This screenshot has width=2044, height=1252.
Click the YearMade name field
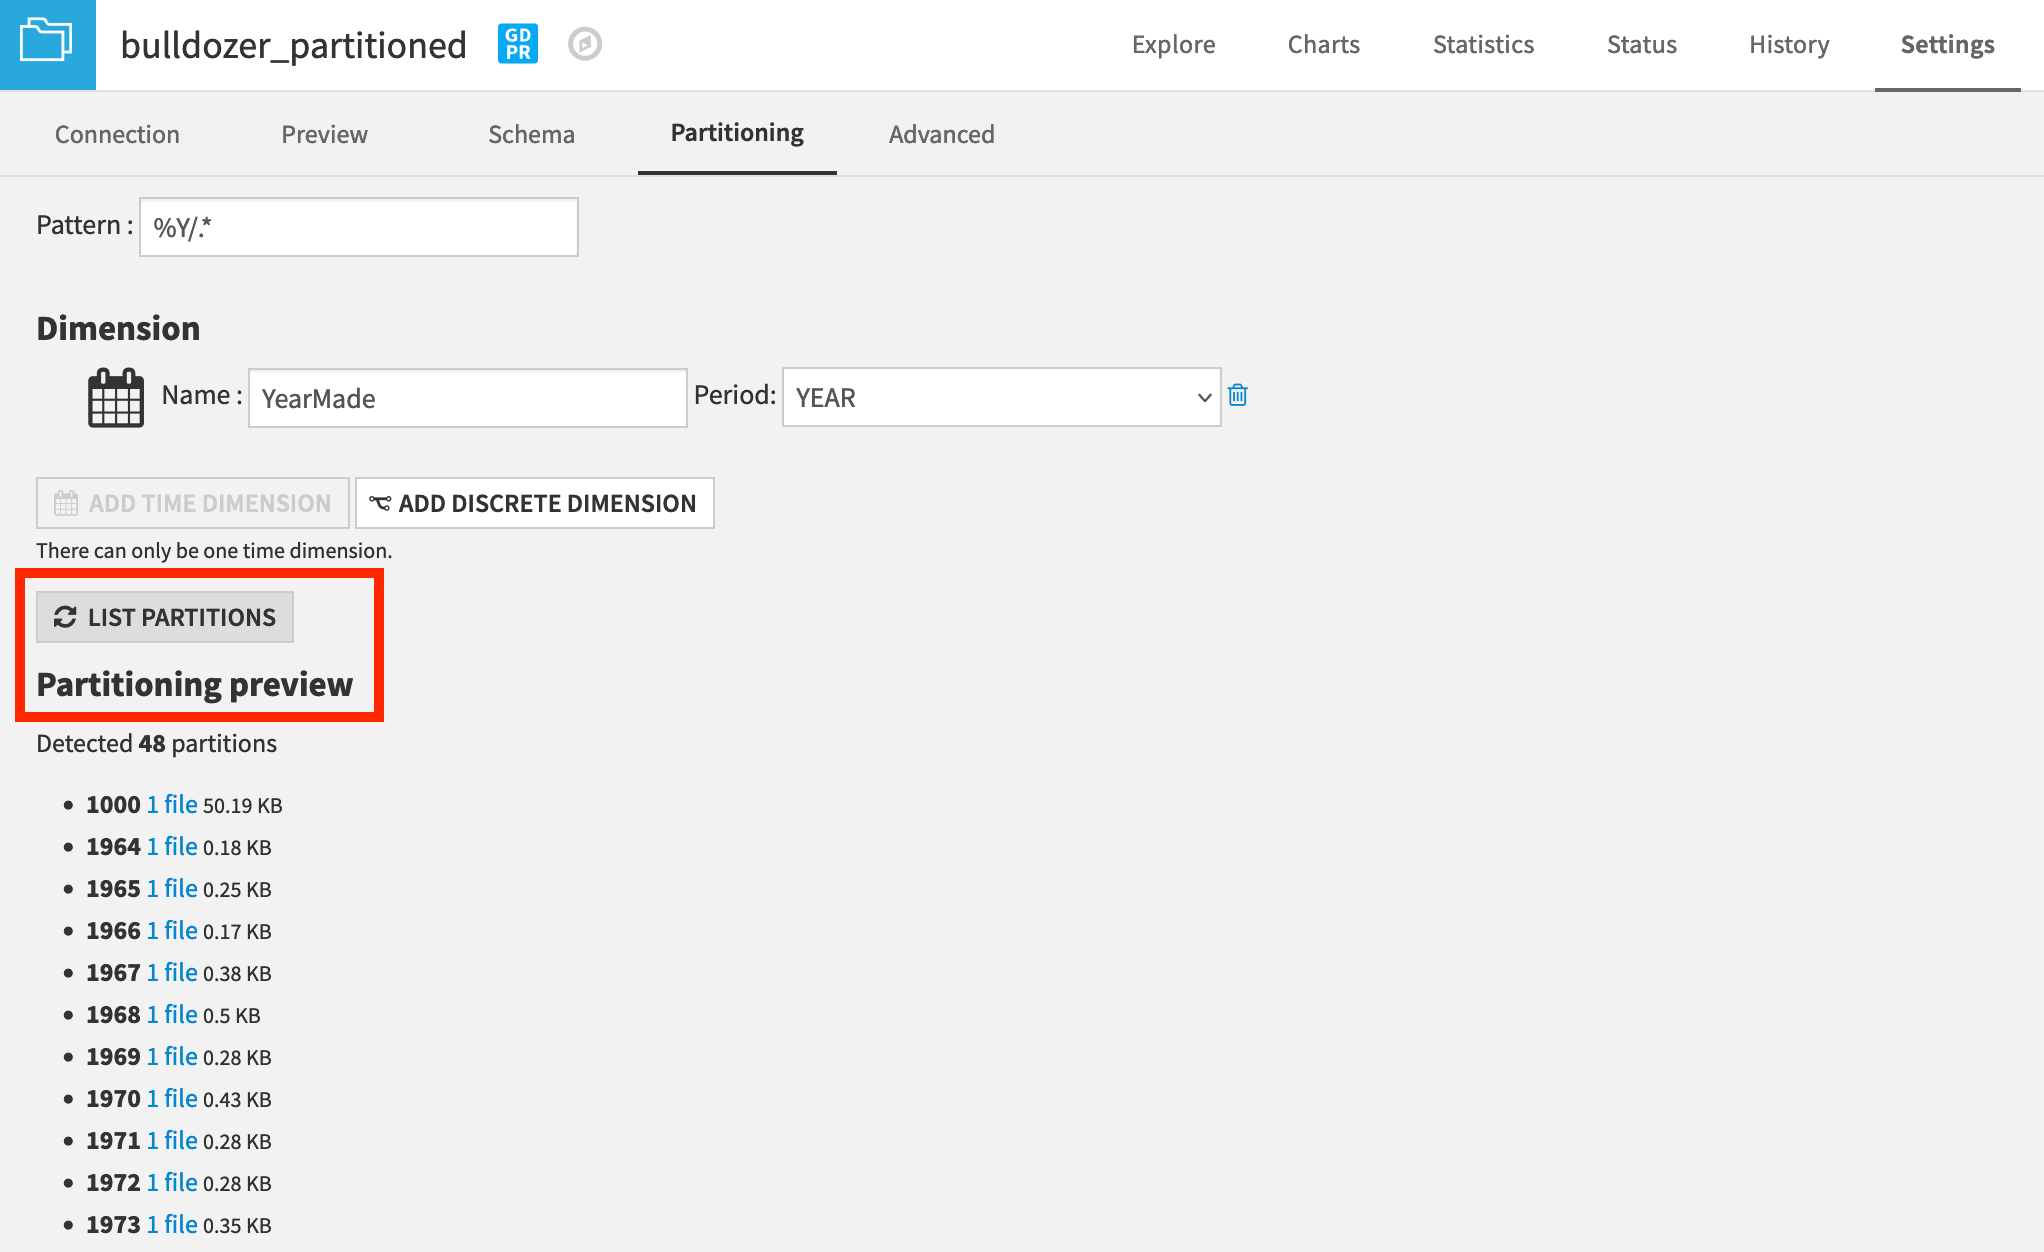pyautogui.click(x=466, y=398)
